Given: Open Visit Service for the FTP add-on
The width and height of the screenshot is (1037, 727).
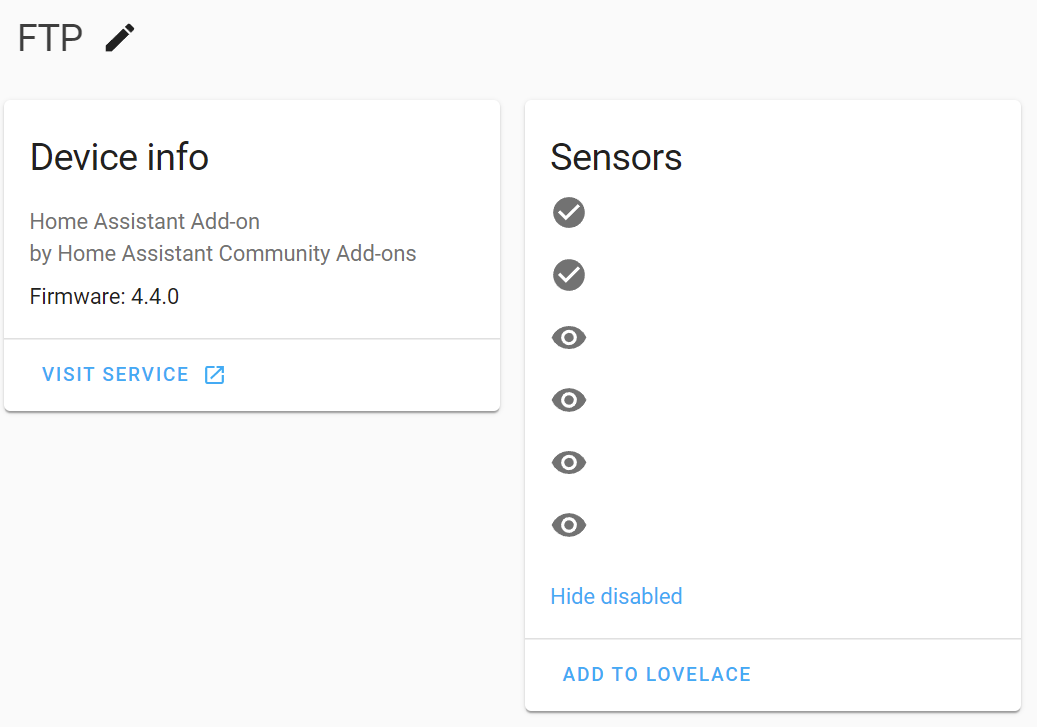Looking at the screenshot, I should click(115, 374).
